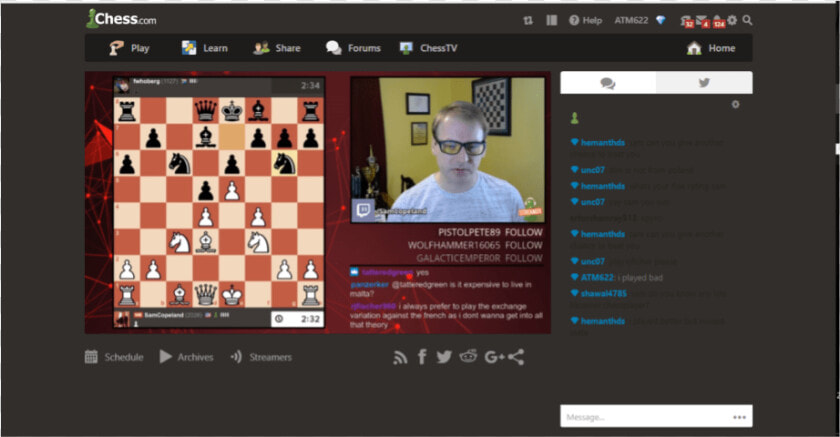Screen dimensions: 840x437
Task: Click the RSS feed icon
Action: [400, 357]
